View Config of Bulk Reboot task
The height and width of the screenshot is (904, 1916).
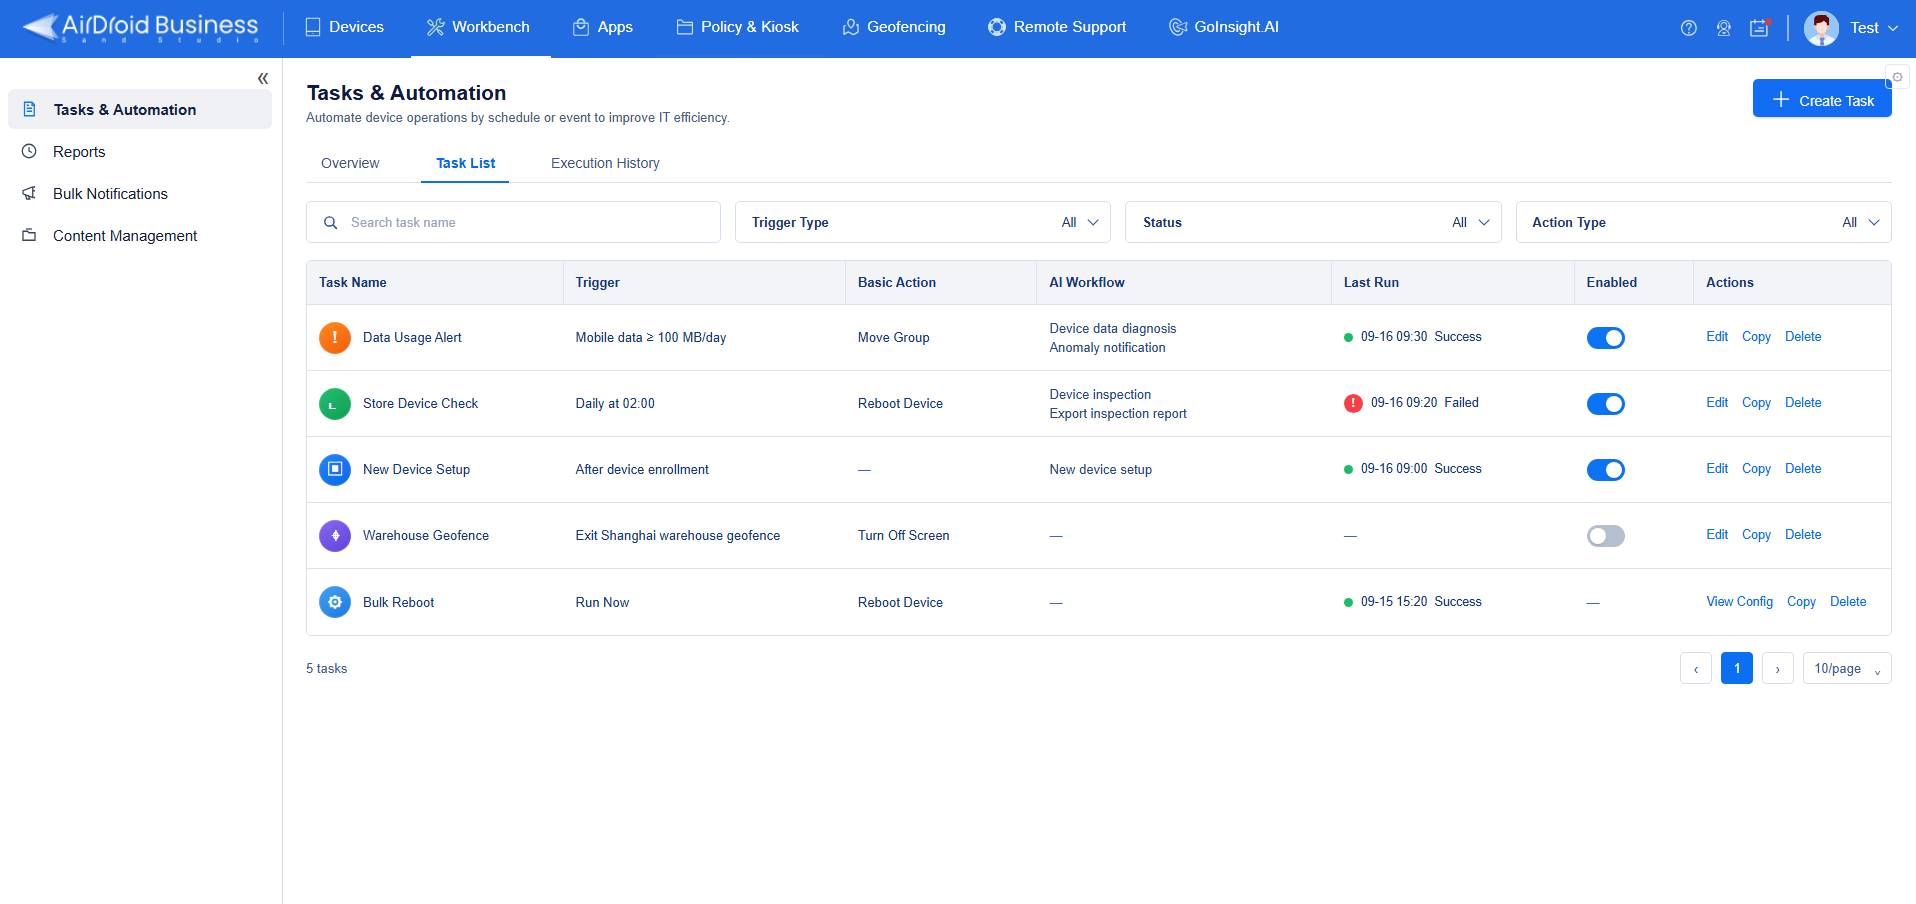[1739, 602]
